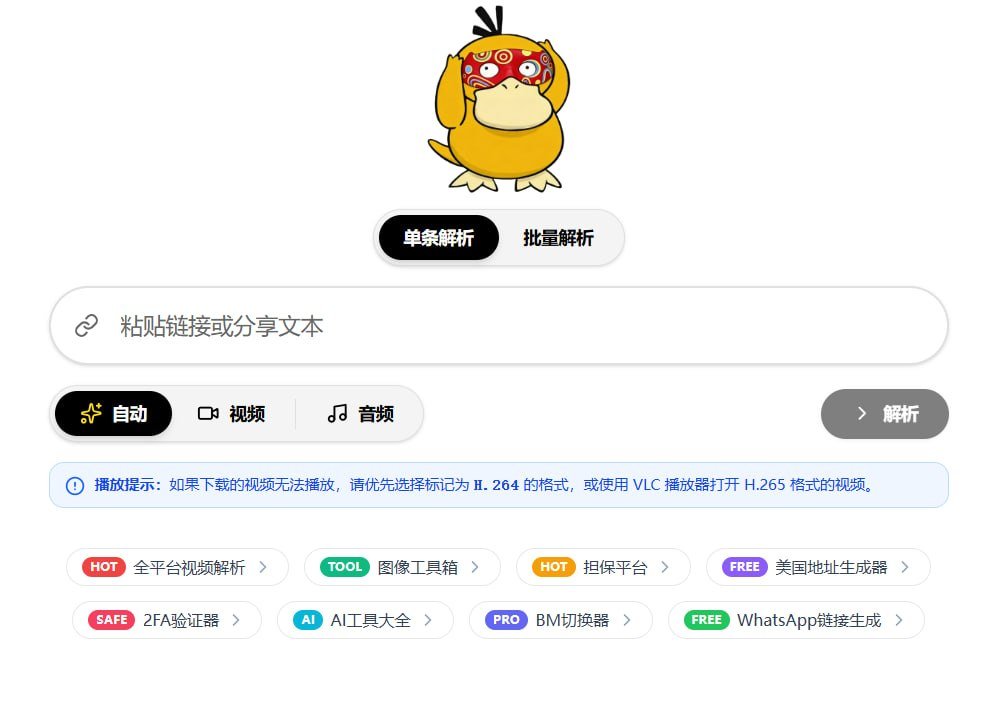Select 音频 mode option
This screenshot has width=1000, height=703.
click(360, 413)
